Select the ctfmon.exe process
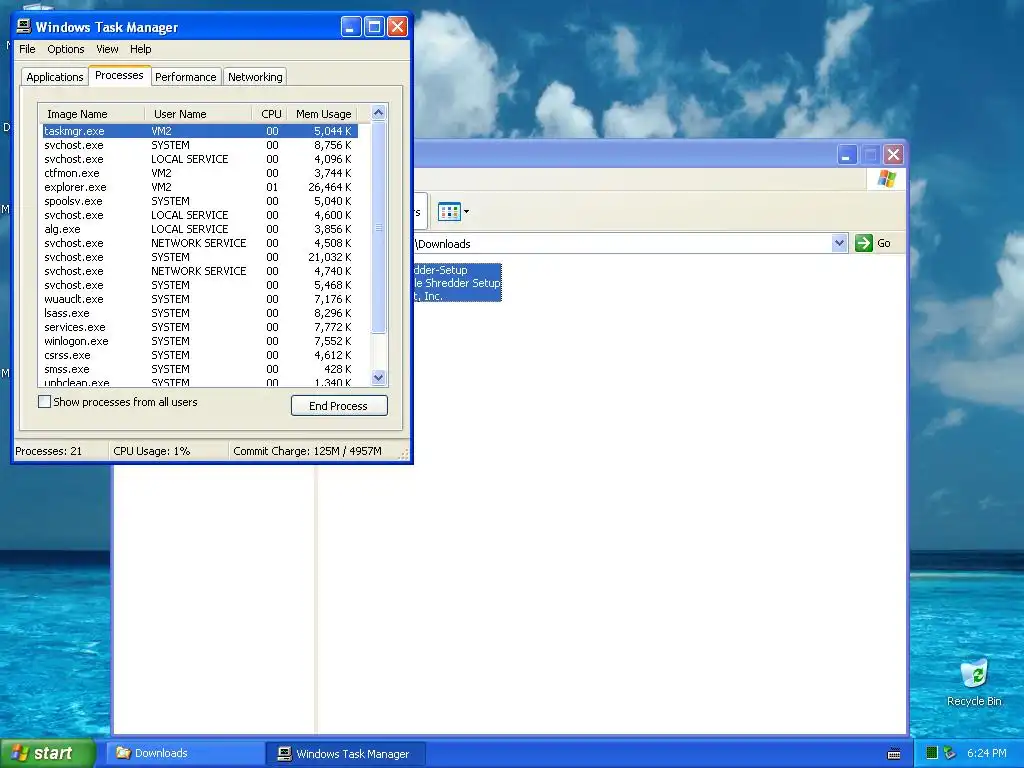Screen dimensions: 1024x768 click(x=200, y=173)
